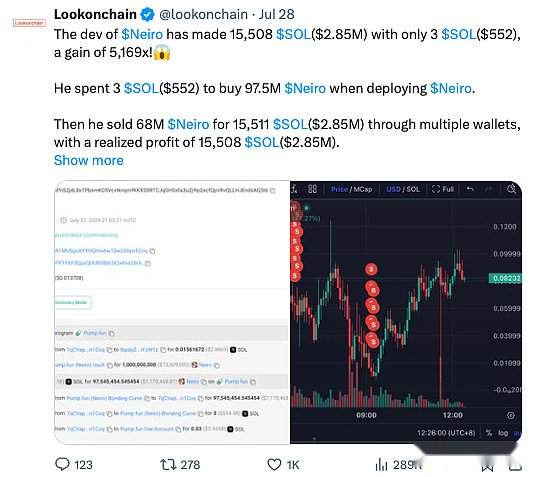Viewport: 533px width, 477px height.
Task: Like the tweet with heart icon
Action: [x=274, y=464]
